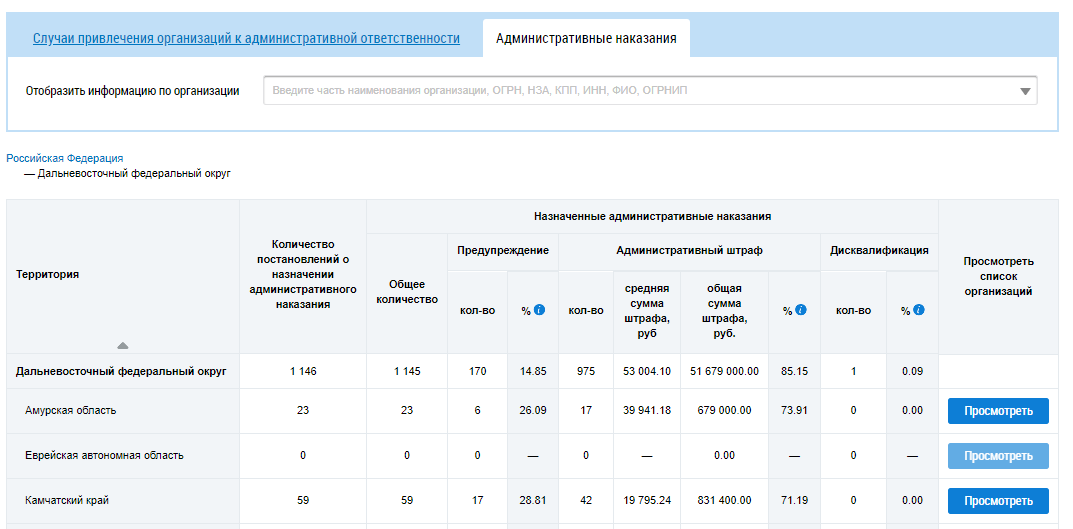This screenshot has width=1073, height=529.
Task: Click bold Дальневосточный федеральный округ table row
Action: (121, 371)
